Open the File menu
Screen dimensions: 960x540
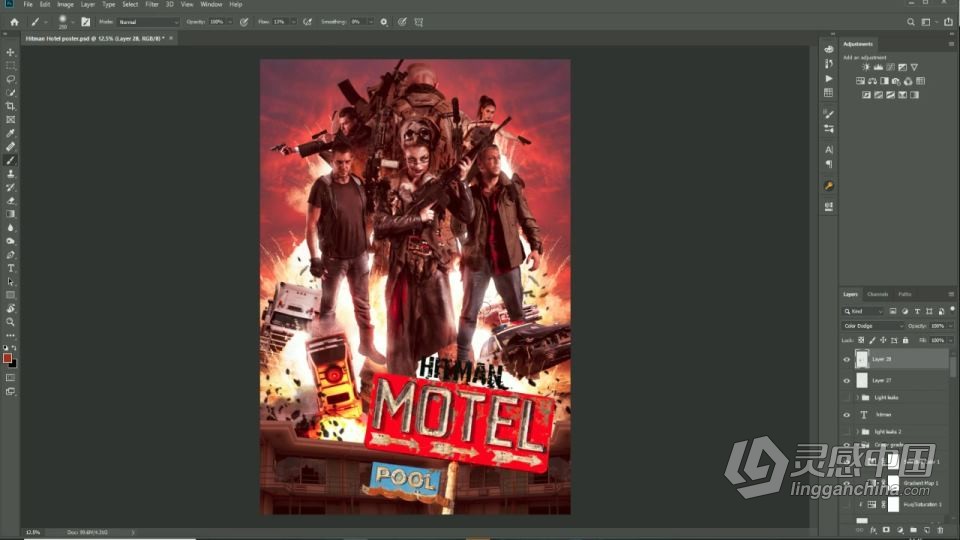(28, 4)
